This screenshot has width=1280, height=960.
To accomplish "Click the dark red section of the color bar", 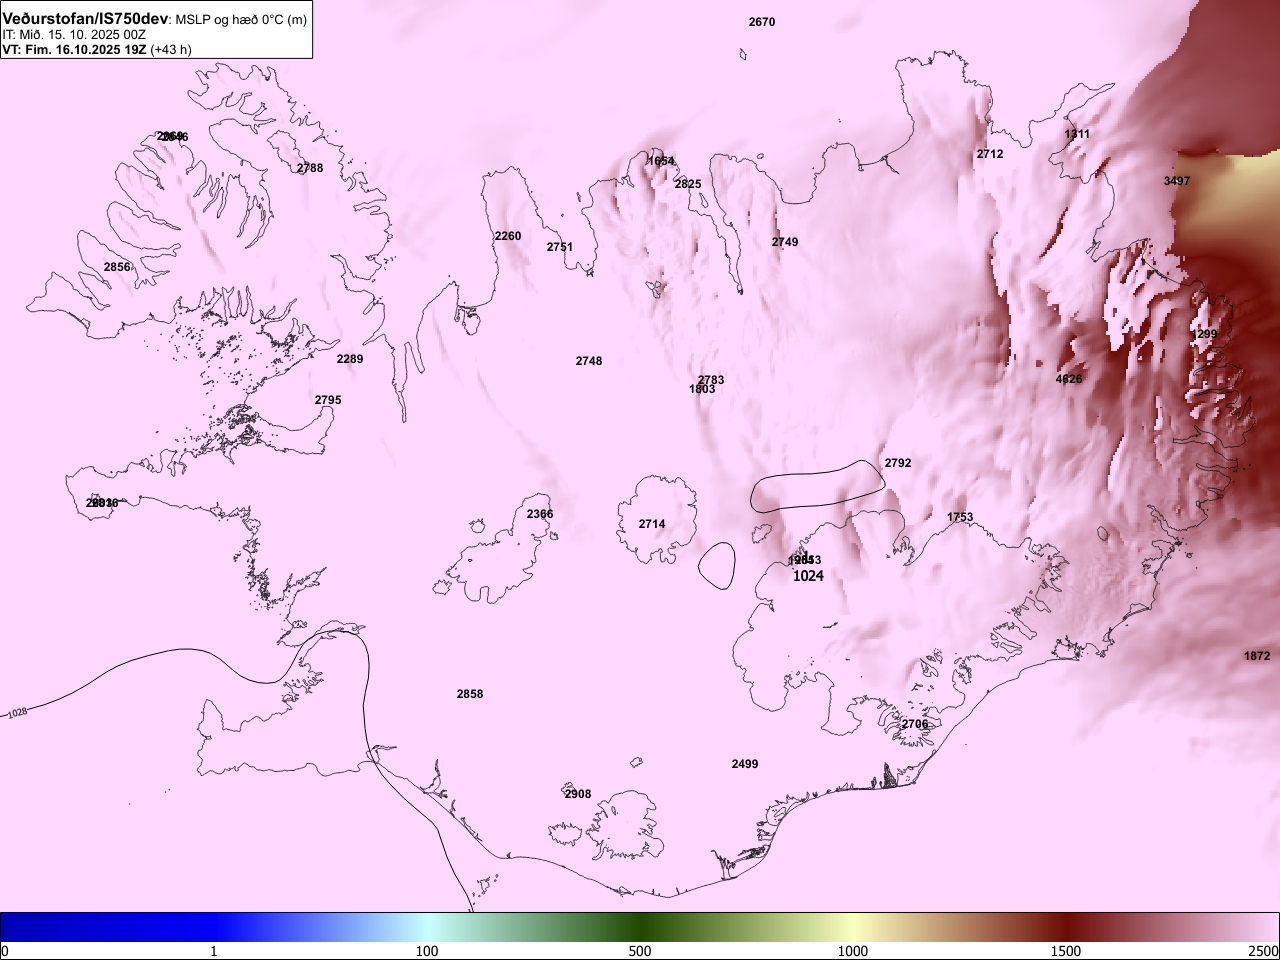I will 1066,927.
